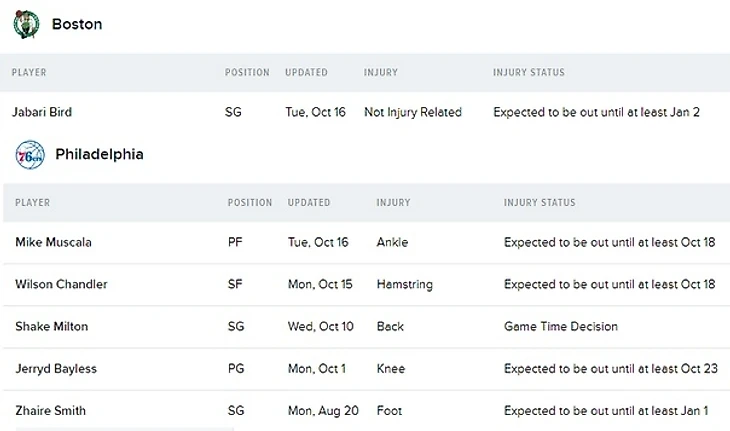Open player Wilson Chandler
The width and height of the screenshot is (730, 431).
pos(61,284)
